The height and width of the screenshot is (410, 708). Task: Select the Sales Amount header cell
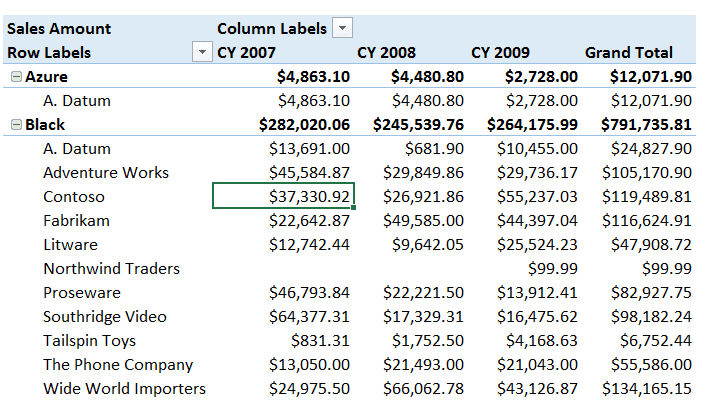click(x=60, y=28)
